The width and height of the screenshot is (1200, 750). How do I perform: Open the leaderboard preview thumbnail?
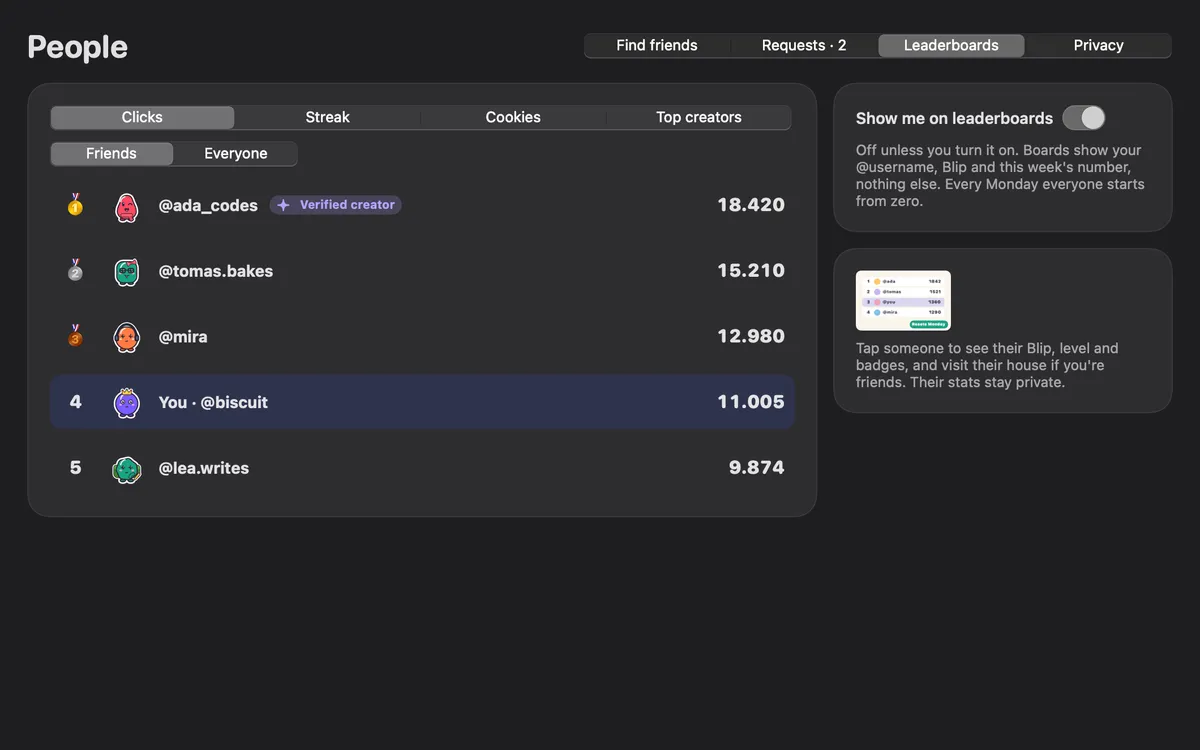tap(903, 300)
